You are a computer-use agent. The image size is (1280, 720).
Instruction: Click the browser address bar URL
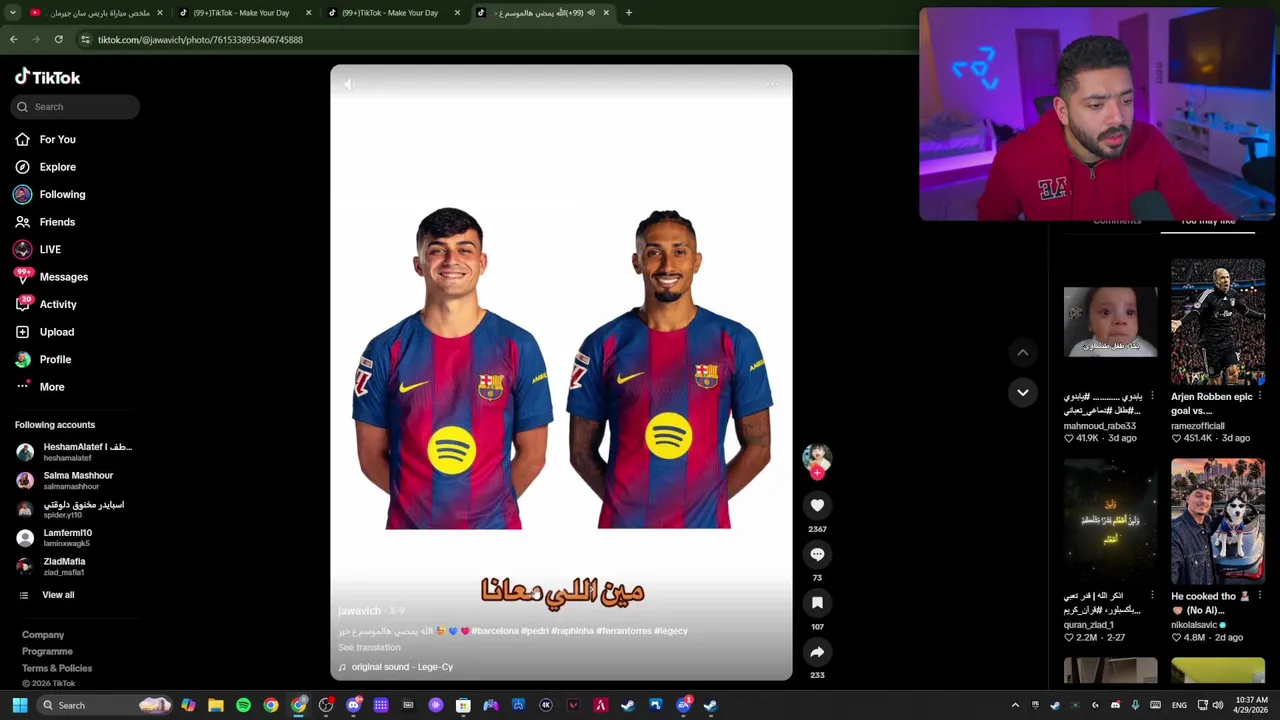click(200, 40)
